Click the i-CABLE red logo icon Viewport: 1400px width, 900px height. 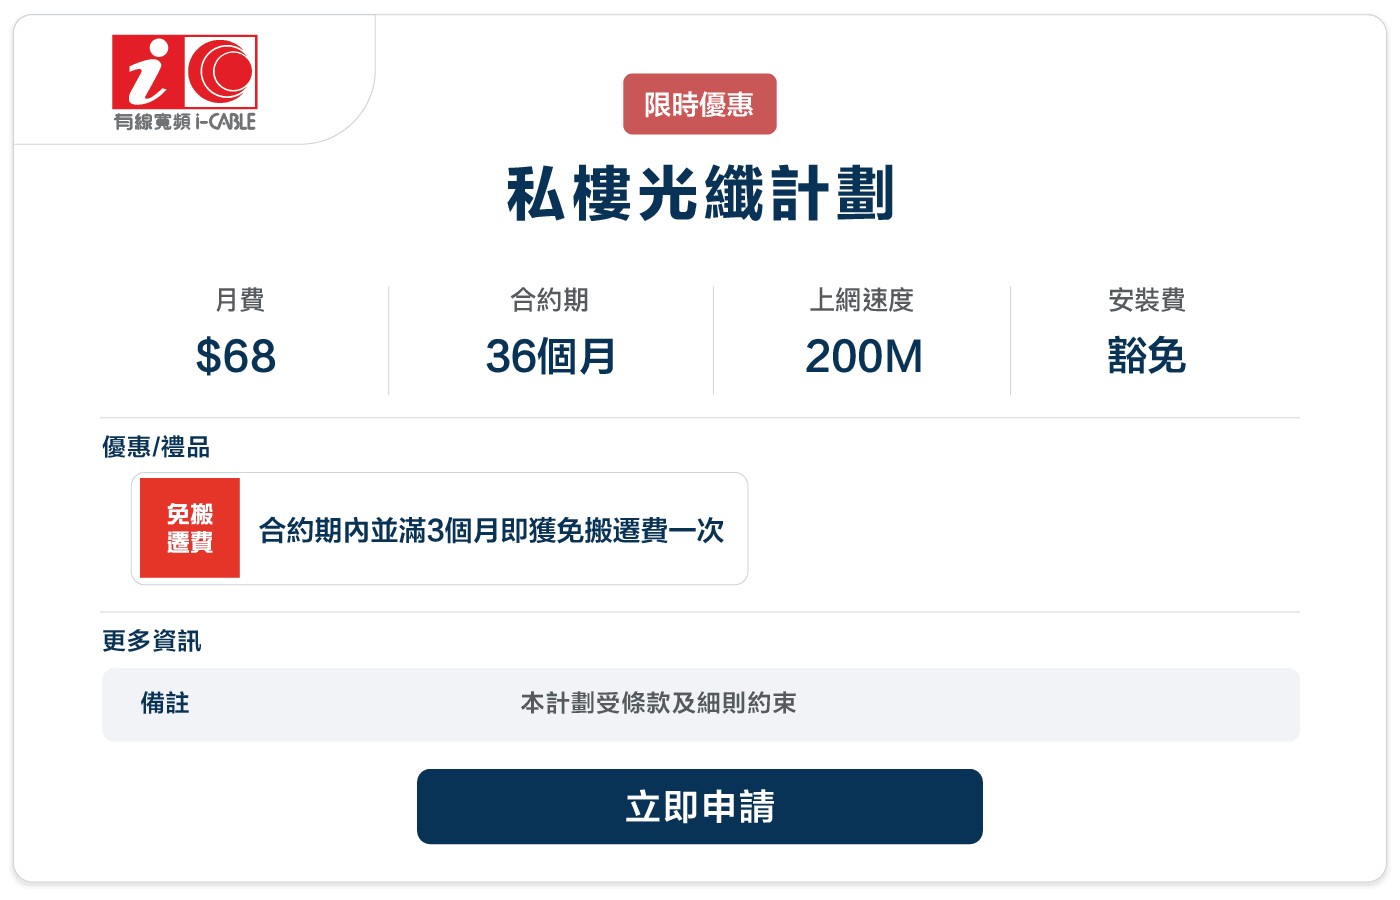point(185,71)
